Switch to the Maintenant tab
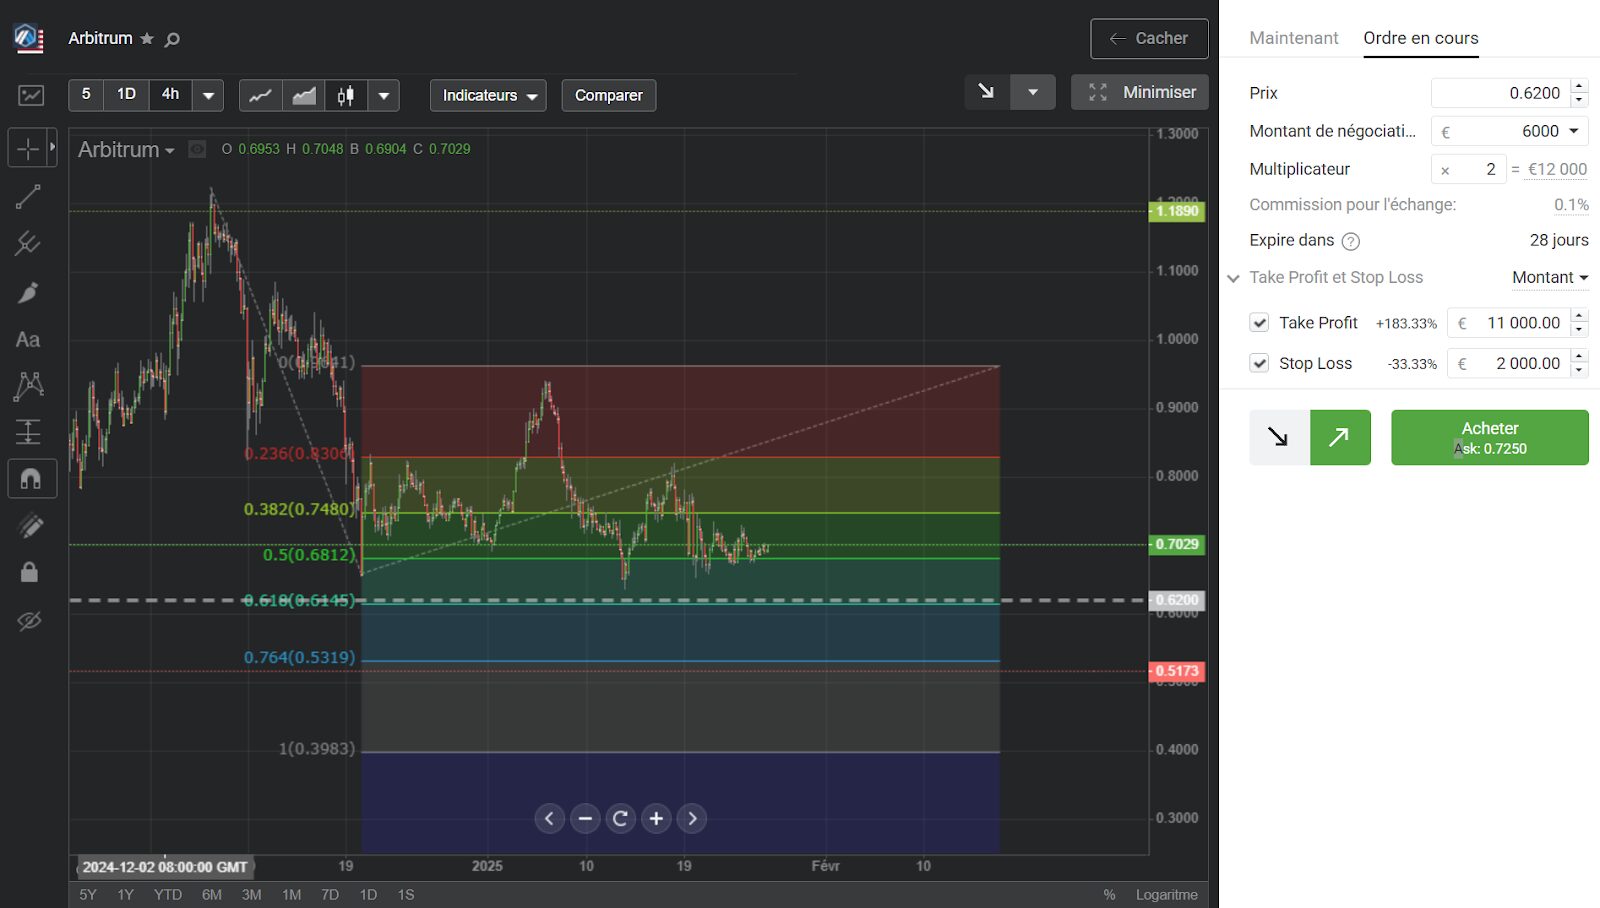 pos(1293,38)
